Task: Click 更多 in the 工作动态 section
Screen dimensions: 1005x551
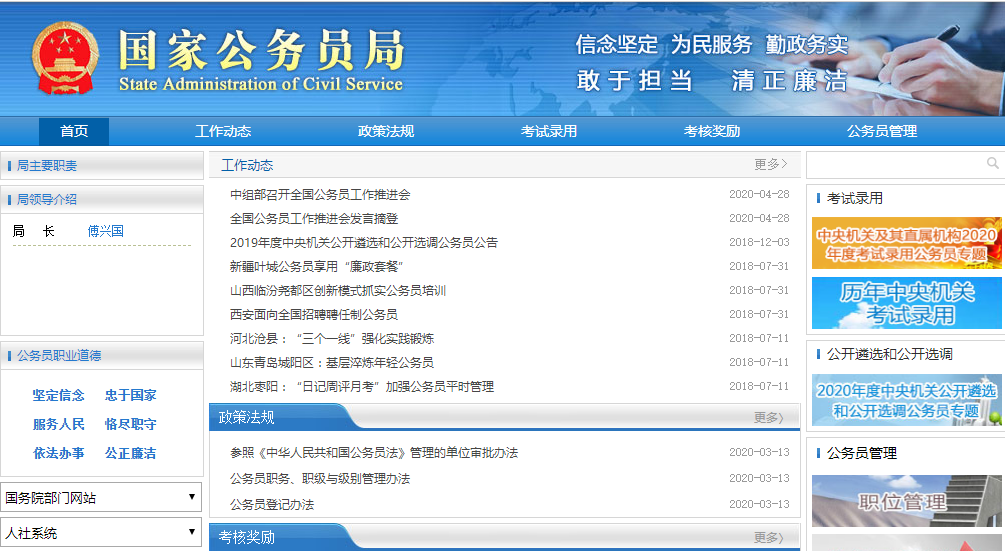Action: click(770, 165)
